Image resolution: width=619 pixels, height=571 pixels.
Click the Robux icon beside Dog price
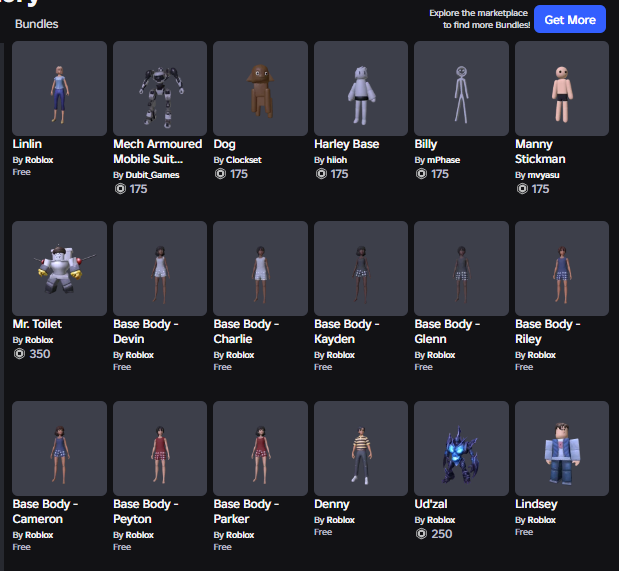click(x=220, y=174)
